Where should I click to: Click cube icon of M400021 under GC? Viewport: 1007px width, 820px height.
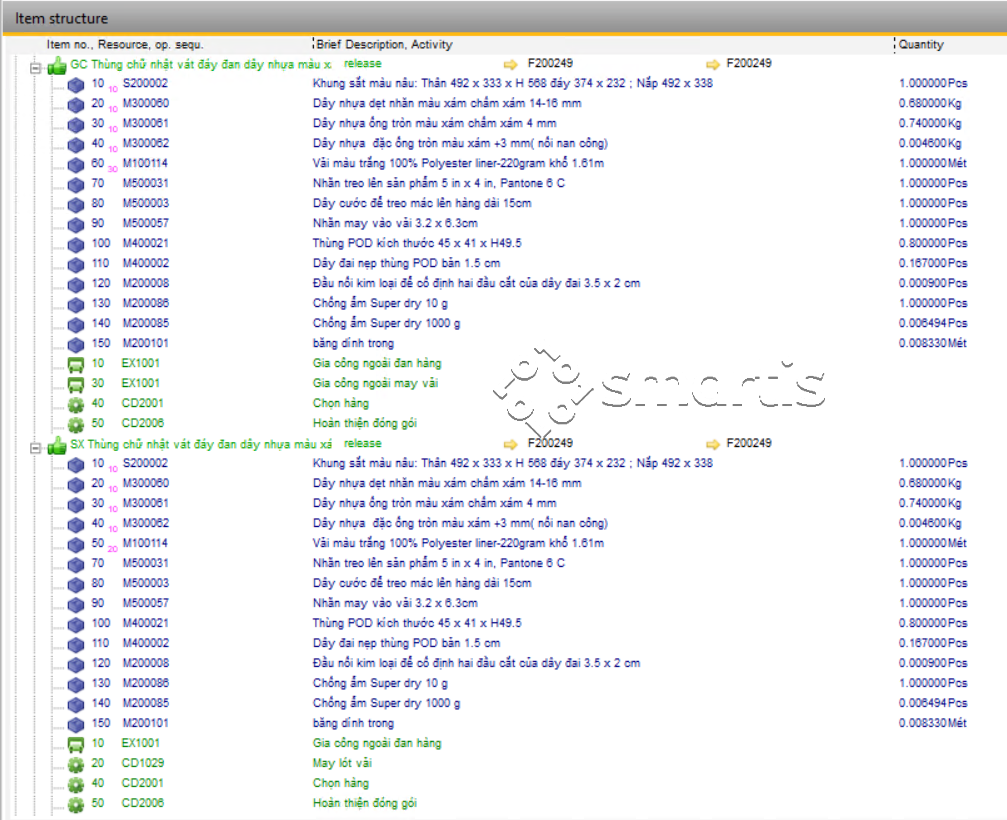point(76,245)
